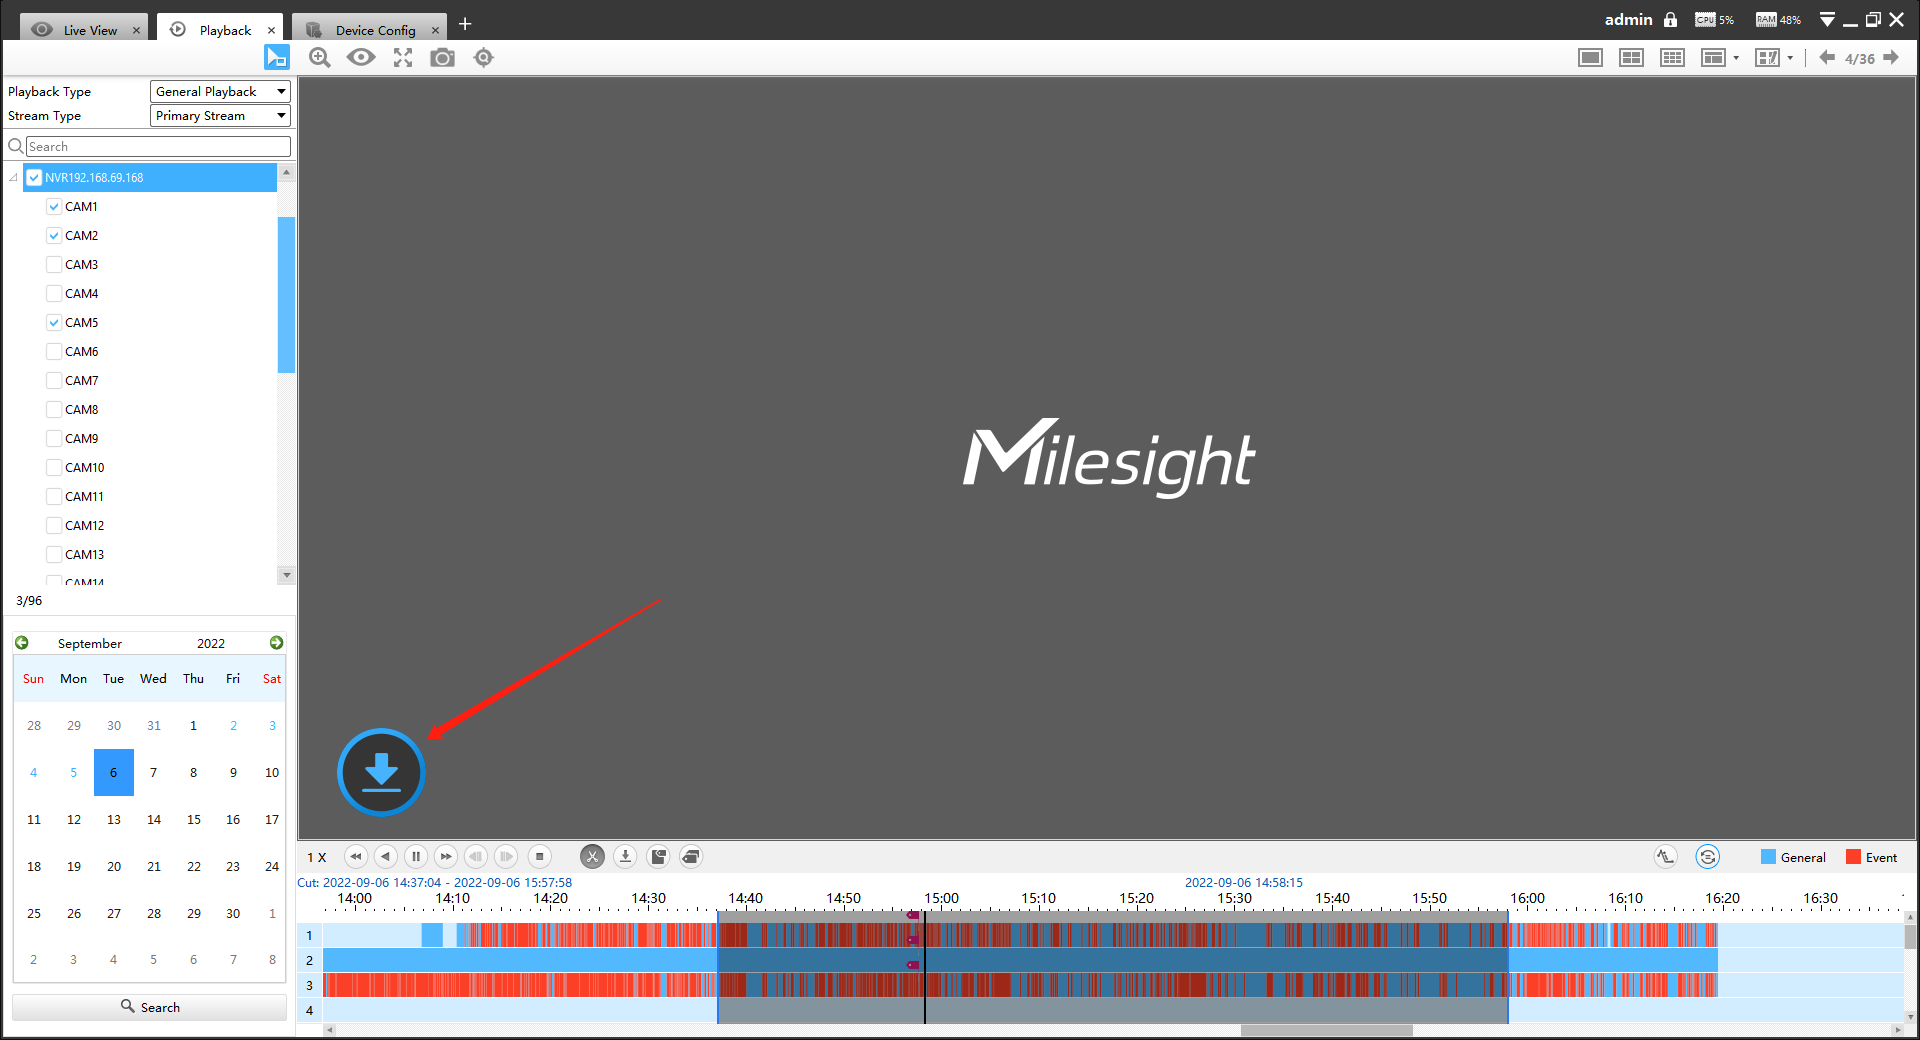Open the title bar dropdown menu triangle
This screenshot has width=1920, height=1040.
1827,20
